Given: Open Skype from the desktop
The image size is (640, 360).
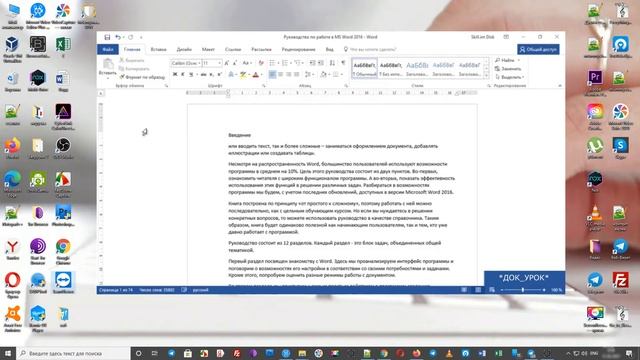Looking at the screenshot, I should point(620,148).
